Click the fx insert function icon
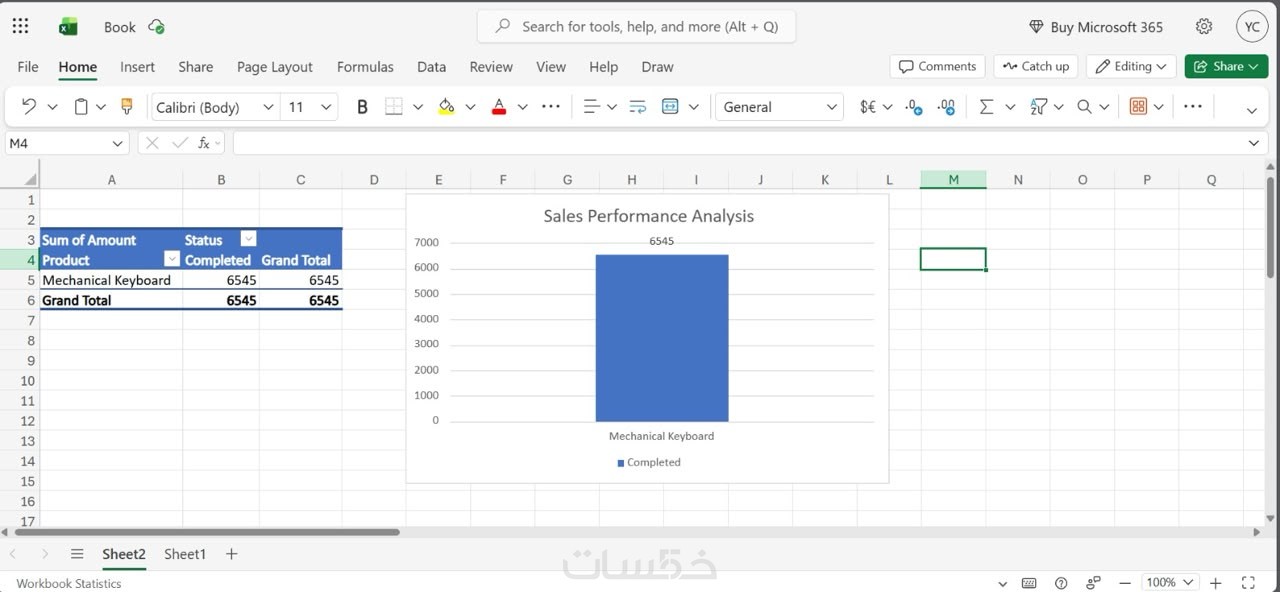Screen dimensions: 1280x592 [x=204, y=143]
